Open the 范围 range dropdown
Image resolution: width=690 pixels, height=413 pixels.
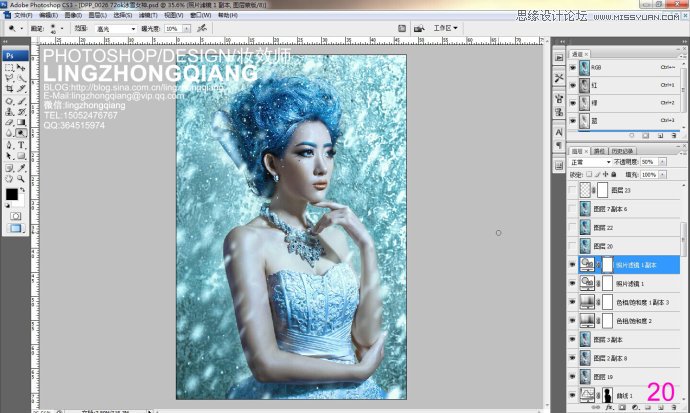(x=115, y=29)
